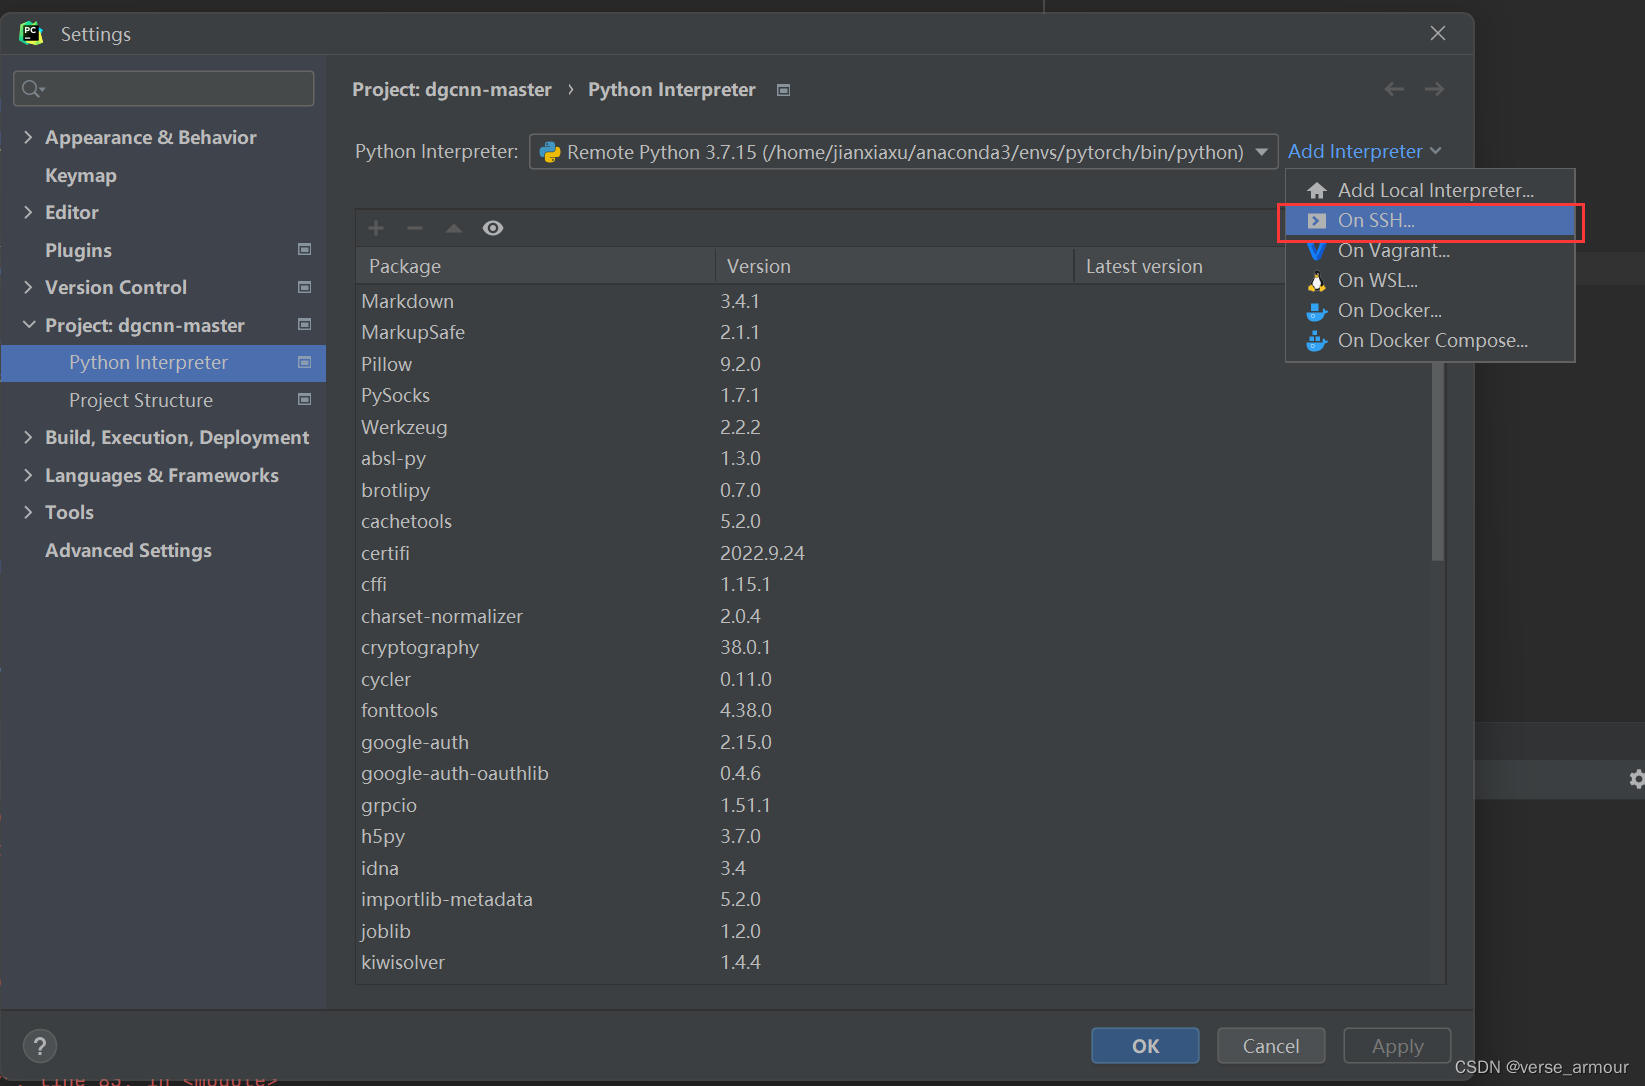The width and height of the screenshot is (1645, 1086).
Task: Remove selected package using the minus icon
Action: coord(414,228)
